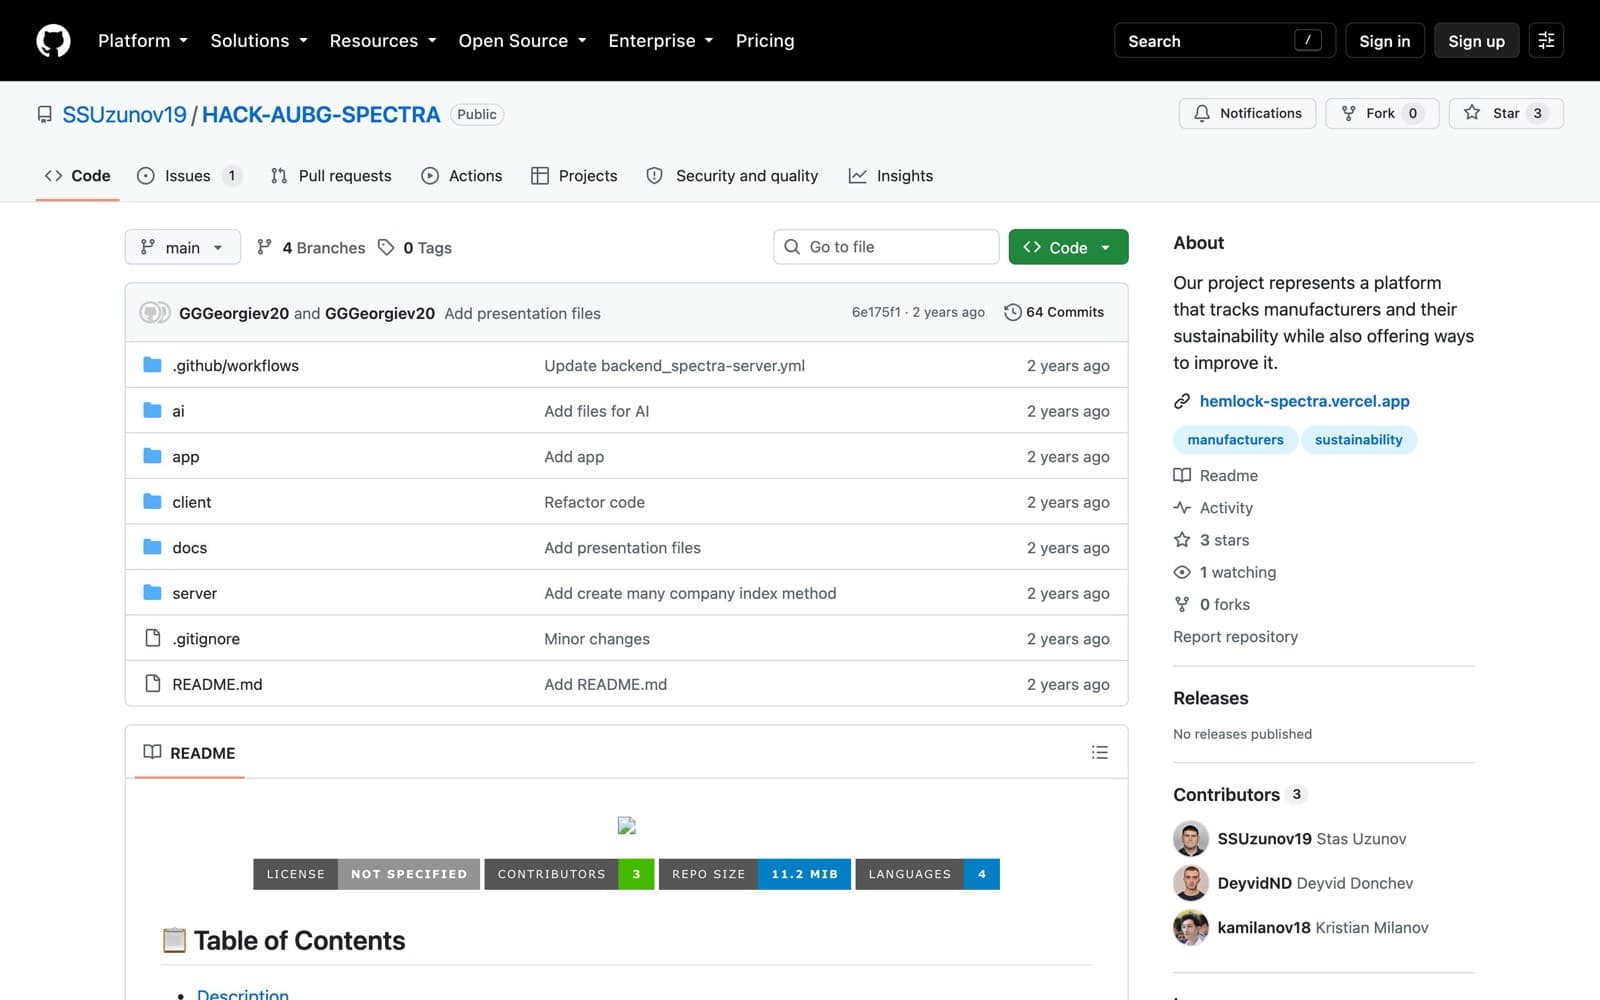Click the sustainability topic tag
Image resolution: width=1600 pixels, height=1000 pixels.
1358,440
